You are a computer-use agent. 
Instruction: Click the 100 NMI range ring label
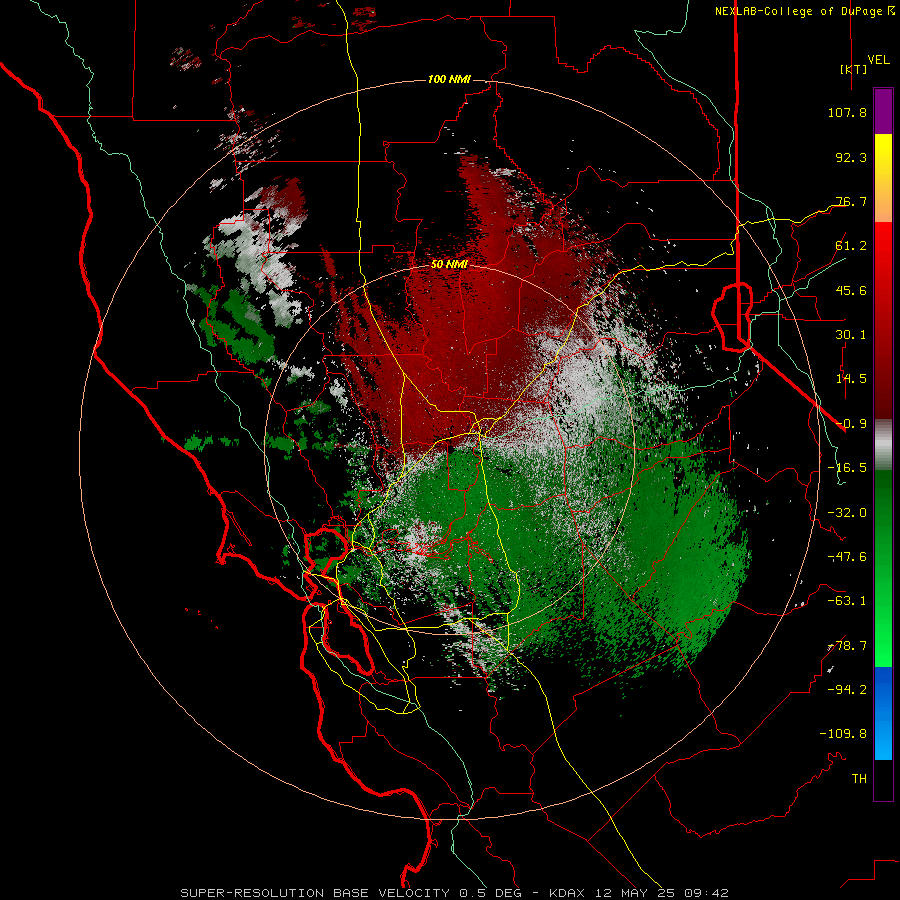[449, 79]
